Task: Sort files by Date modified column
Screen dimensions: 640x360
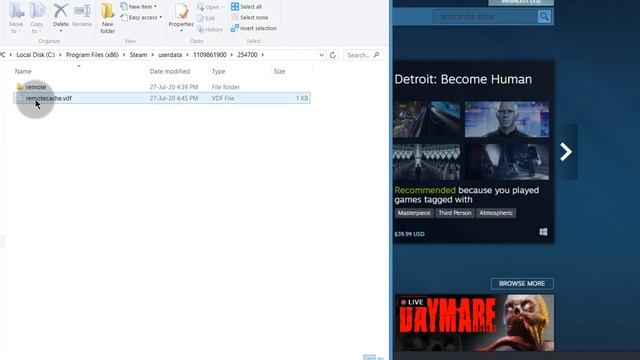Action: click(x=169, y=71)
